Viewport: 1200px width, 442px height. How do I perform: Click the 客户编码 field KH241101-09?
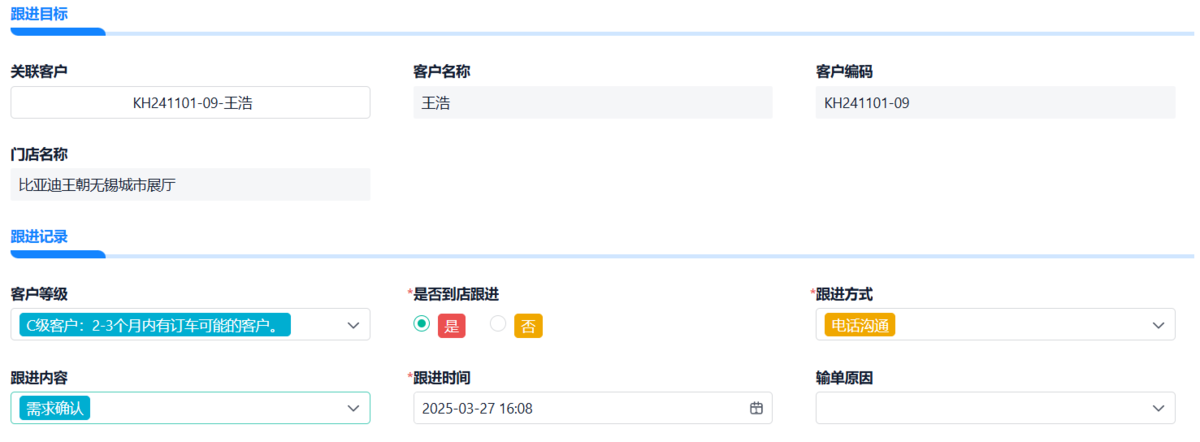[x=995, y=102]
